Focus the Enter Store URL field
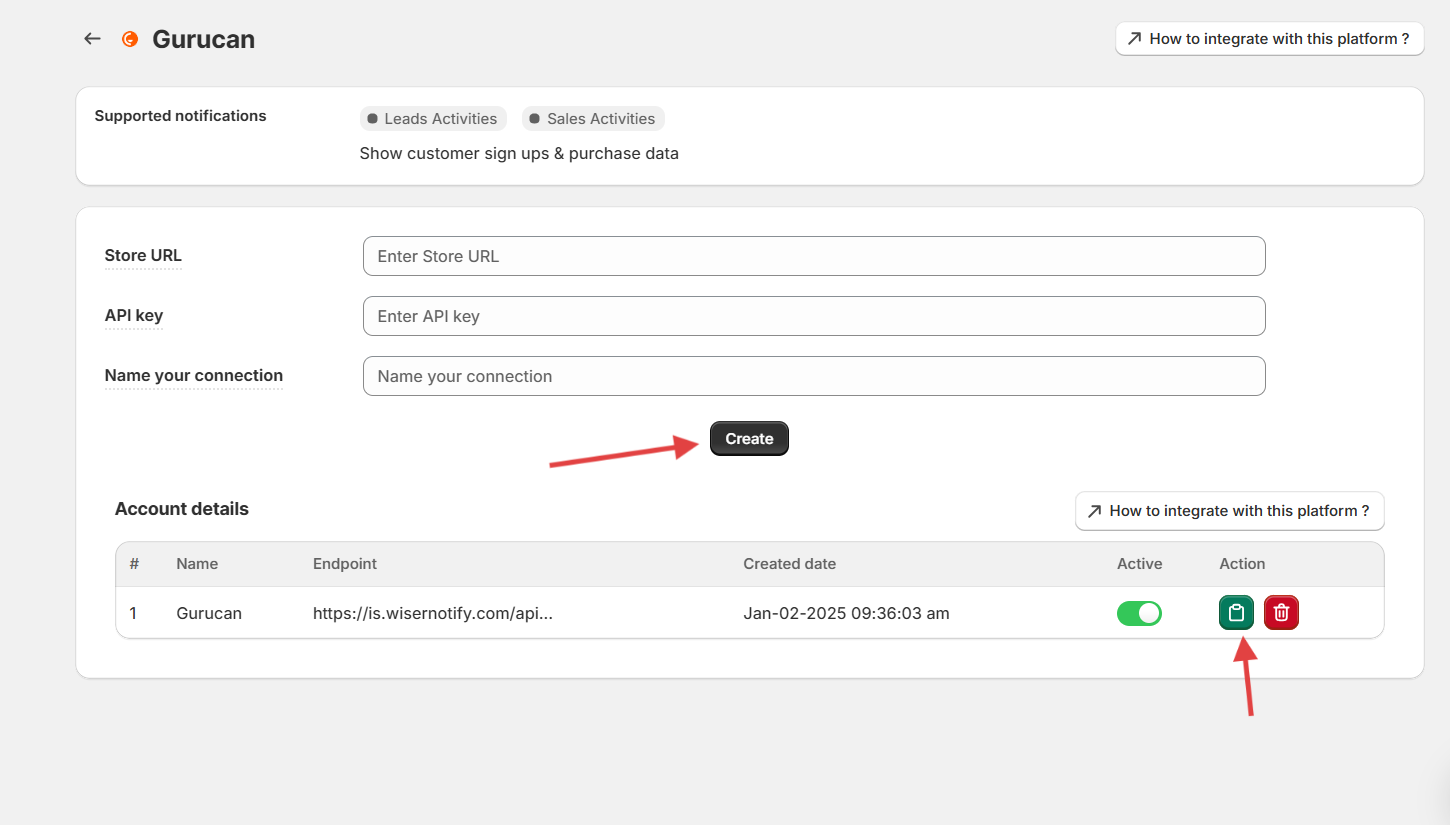The height and width of the screenshot is (825, 1450). pos(813,256)
